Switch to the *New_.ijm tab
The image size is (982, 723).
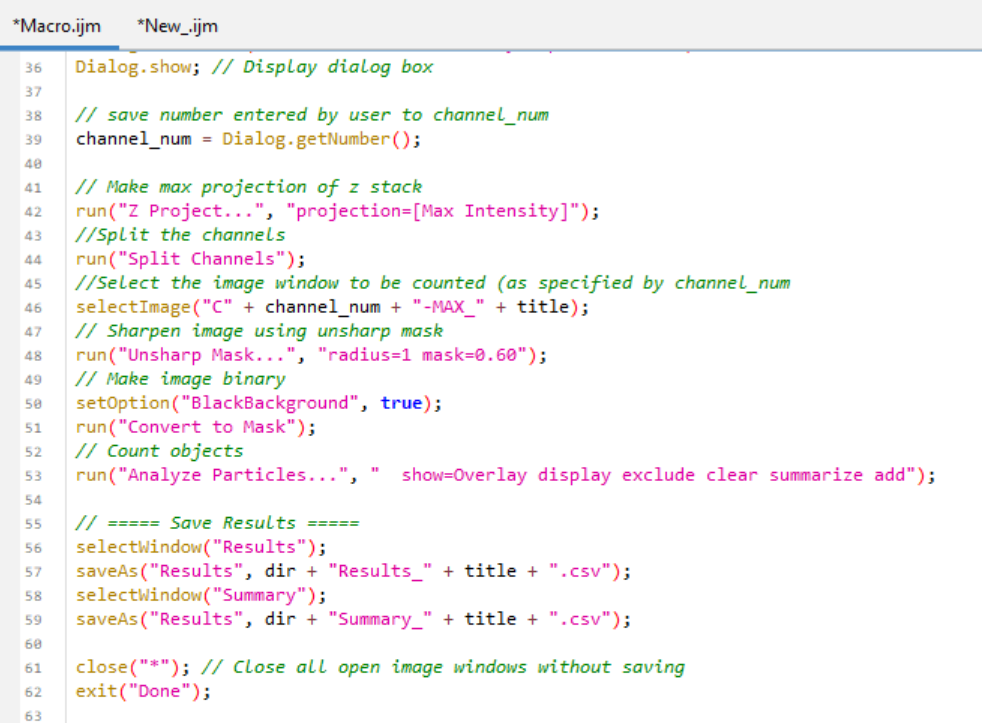(x=177, y=26)
